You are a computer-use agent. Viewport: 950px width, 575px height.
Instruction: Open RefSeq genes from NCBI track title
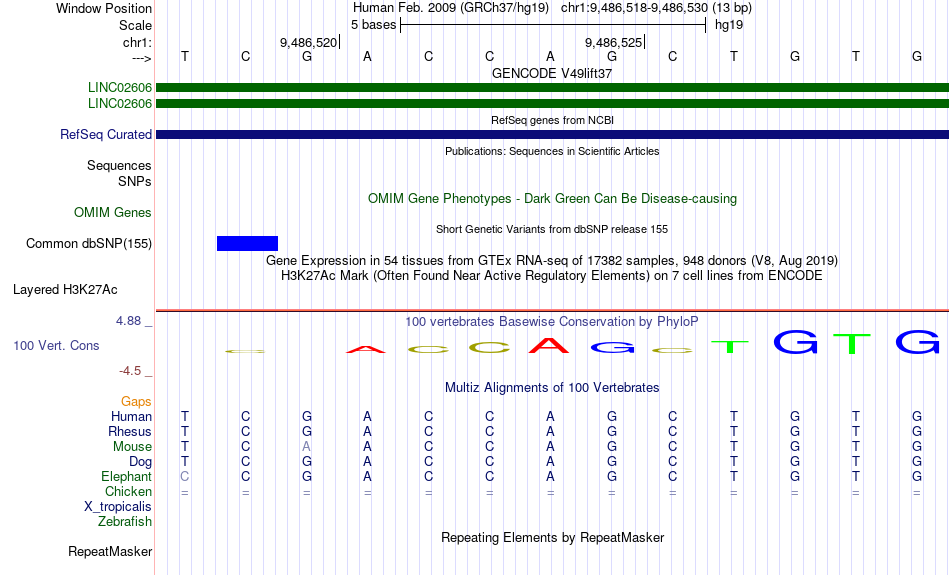tap(552, 121)
